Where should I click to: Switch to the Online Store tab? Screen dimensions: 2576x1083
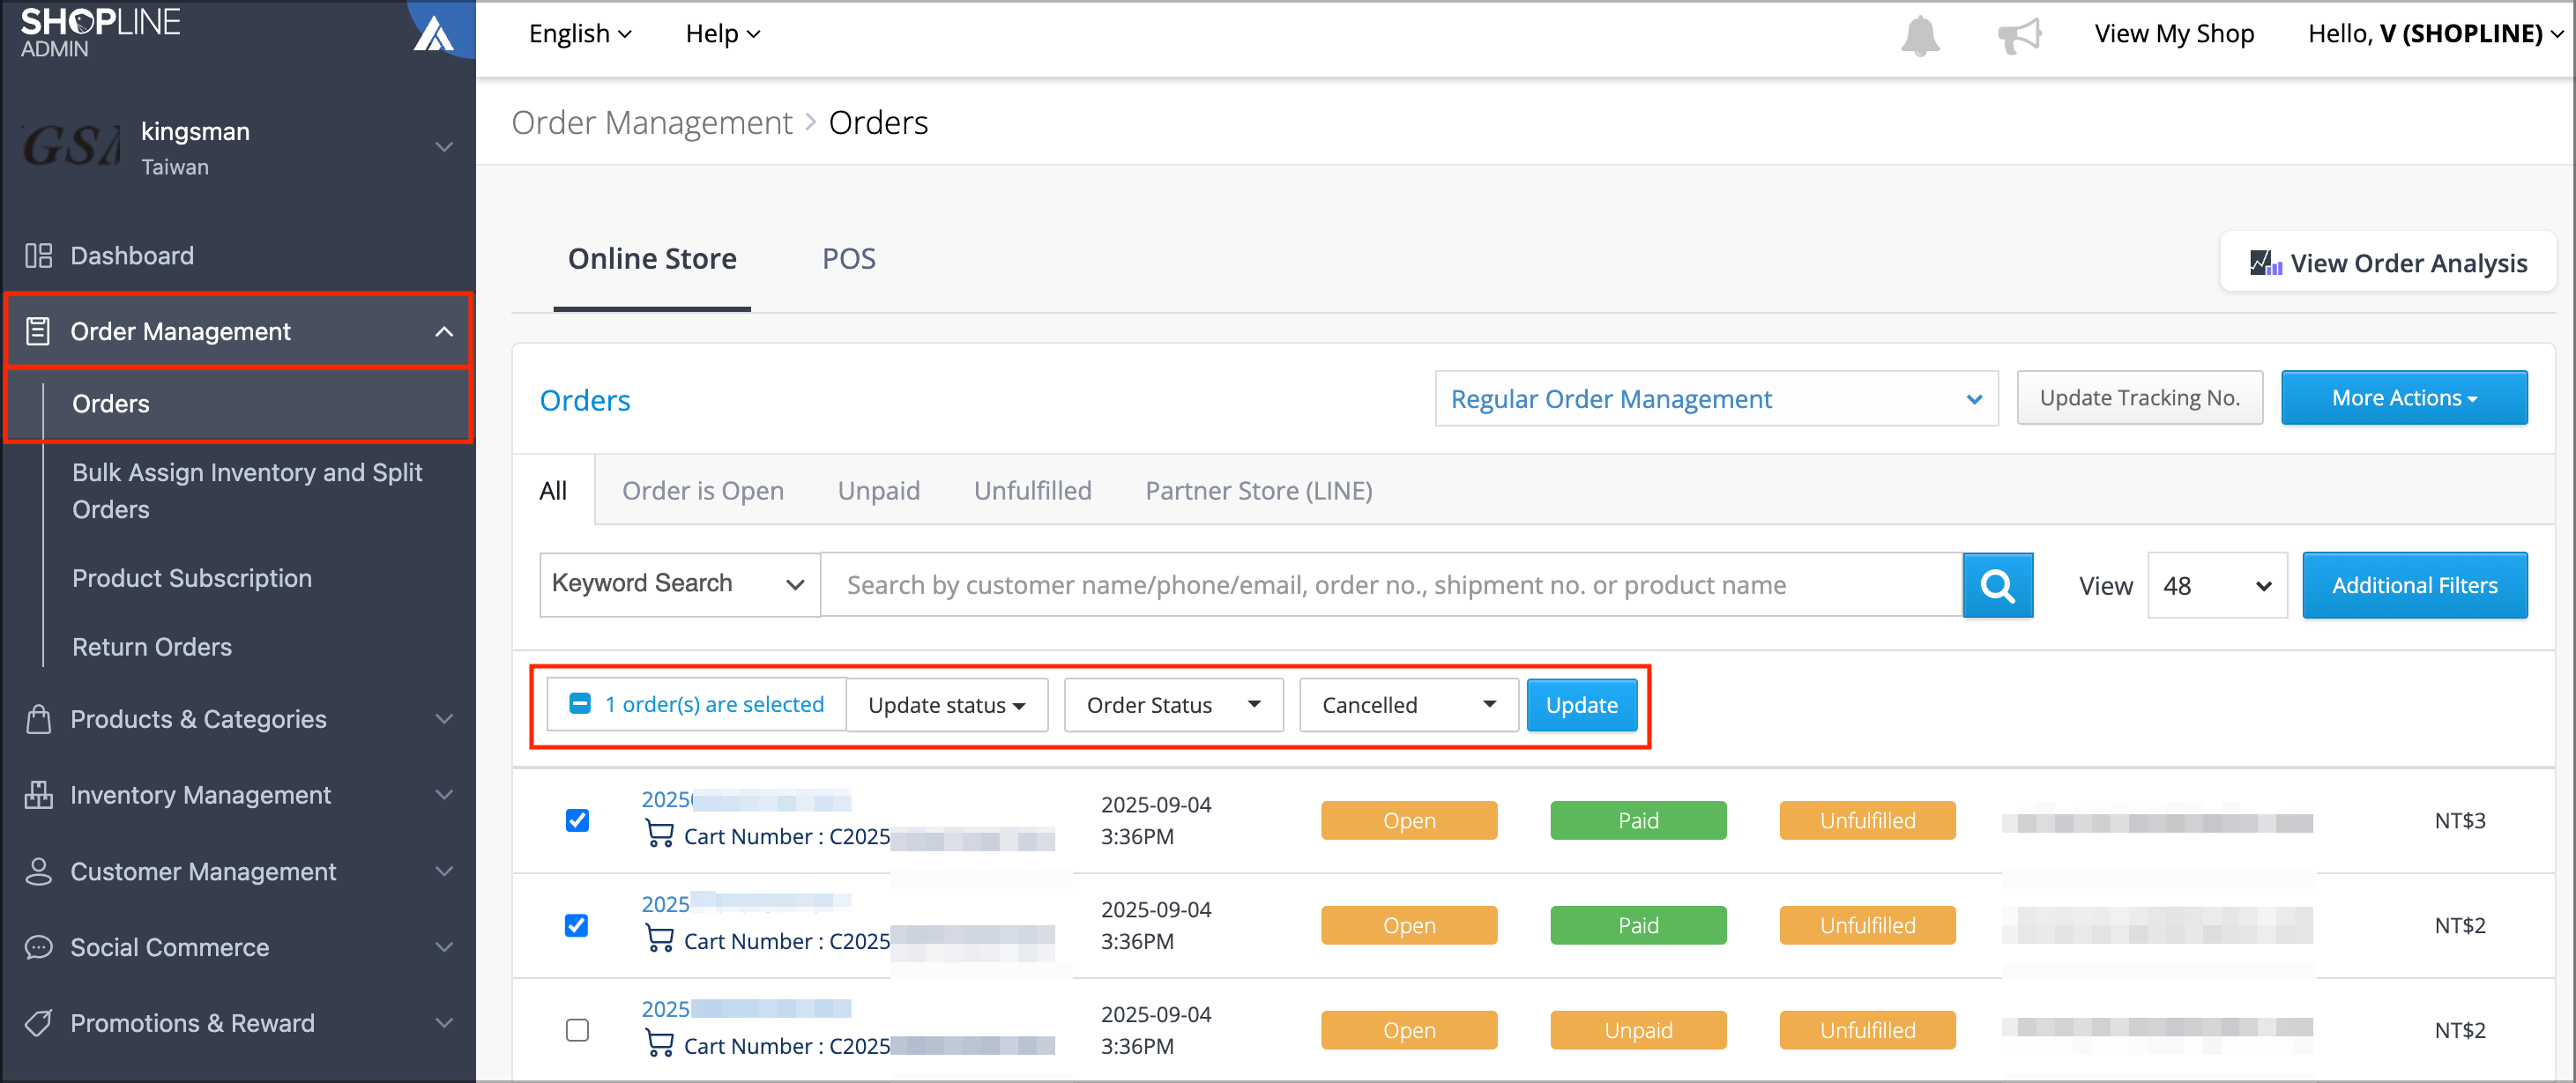coord(652,259)
